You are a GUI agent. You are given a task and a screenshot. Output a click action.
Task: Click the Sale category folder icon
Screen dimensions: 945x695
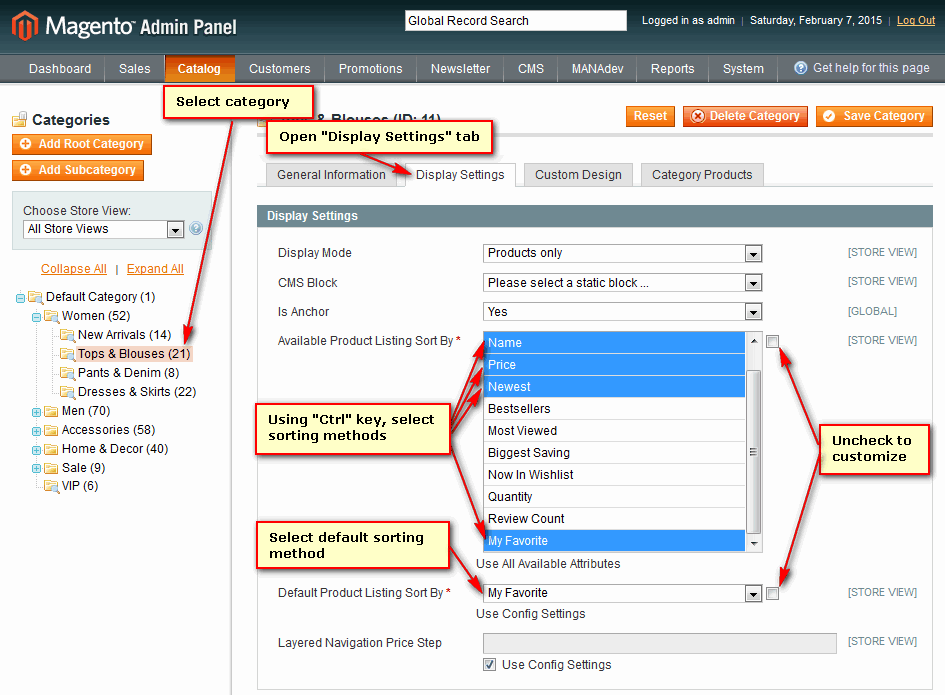point(51,468)
